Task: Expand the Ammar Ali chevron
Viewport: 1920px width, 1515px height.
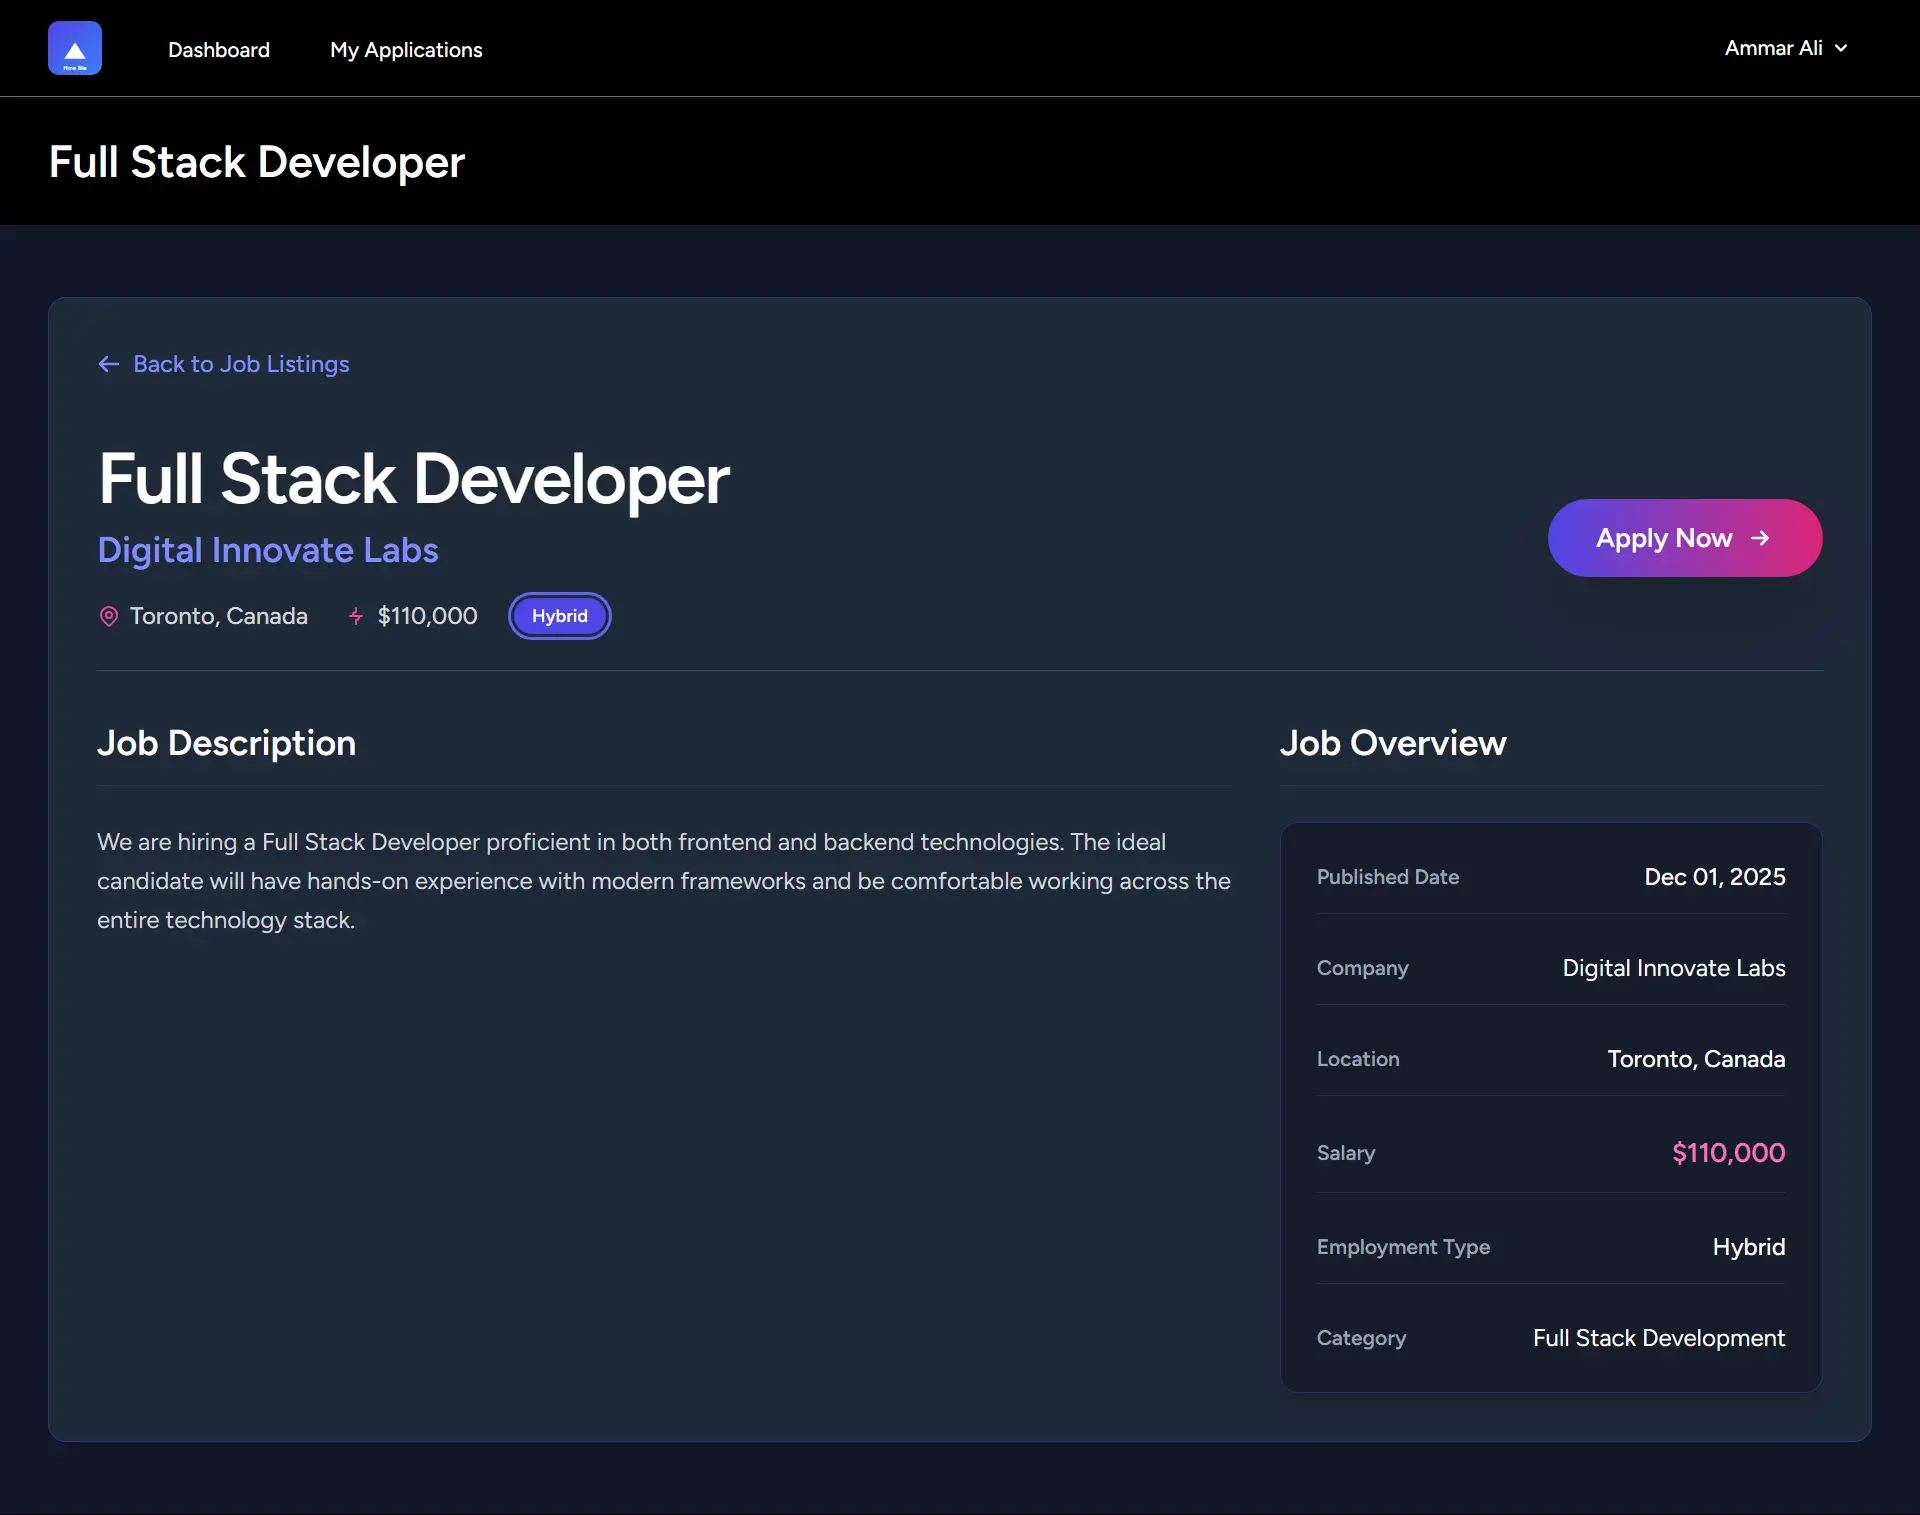Action: pos(1841,48)
